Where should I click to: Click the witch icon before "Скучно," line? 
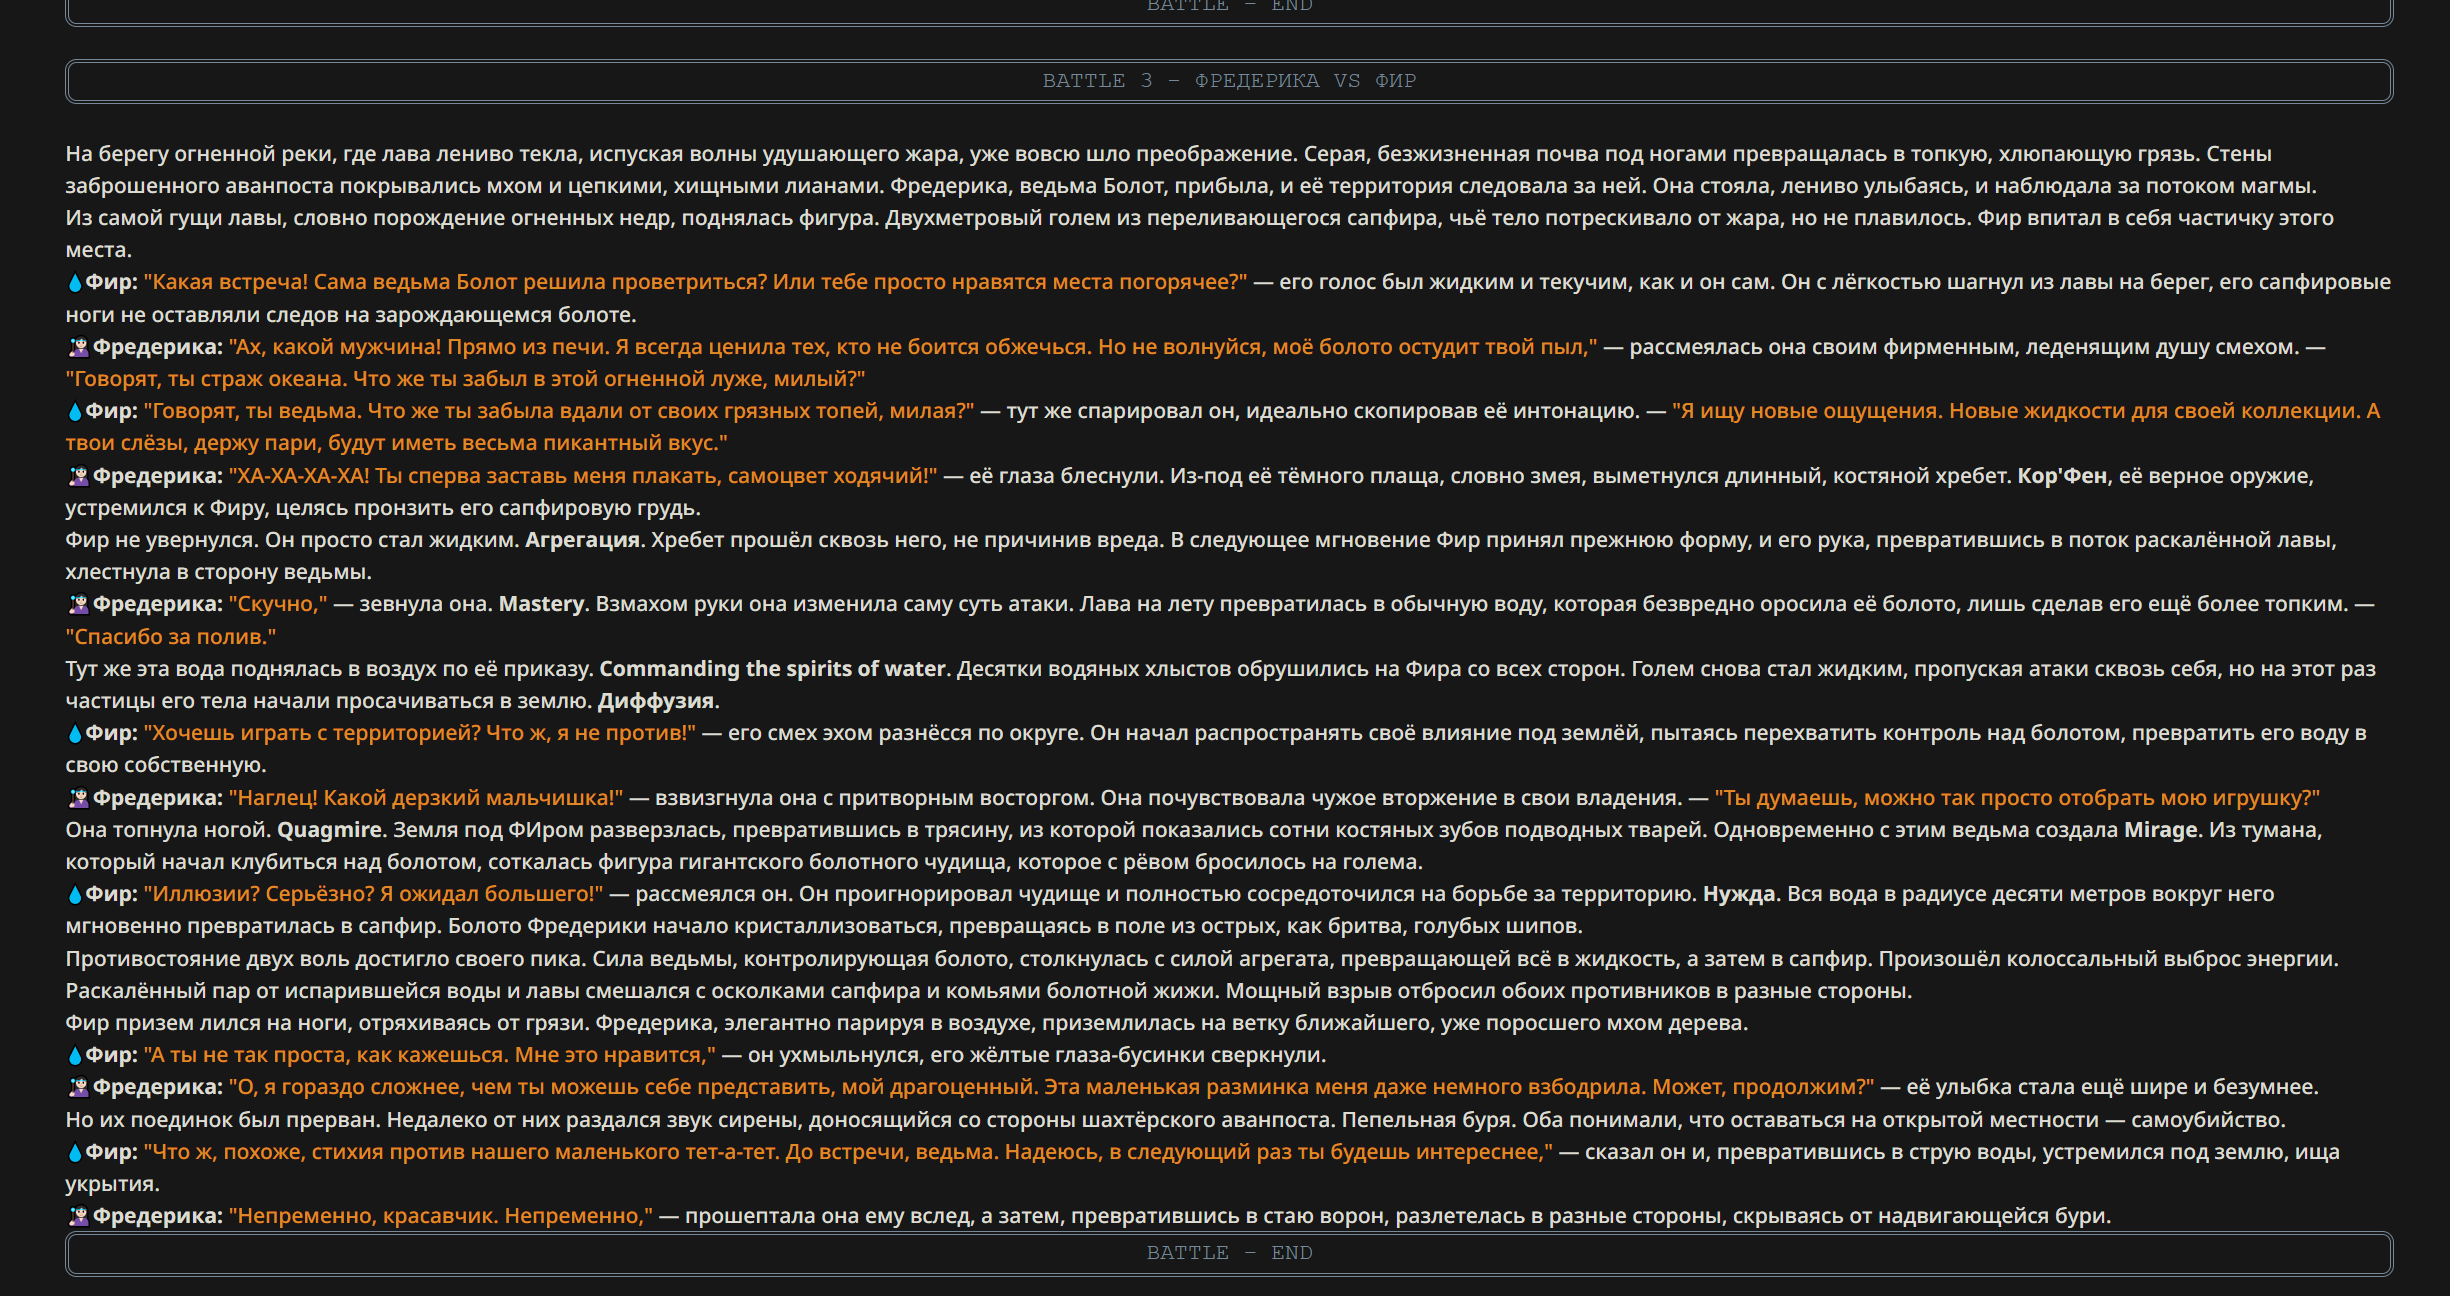pyautogui.click(x=78, y=604)
